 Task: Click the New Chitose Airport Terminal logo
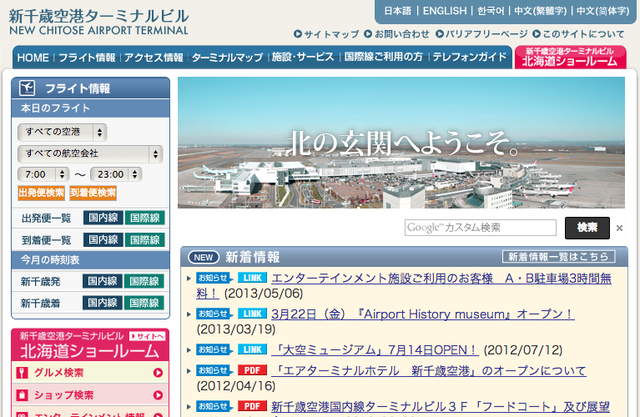coord(98,22)
